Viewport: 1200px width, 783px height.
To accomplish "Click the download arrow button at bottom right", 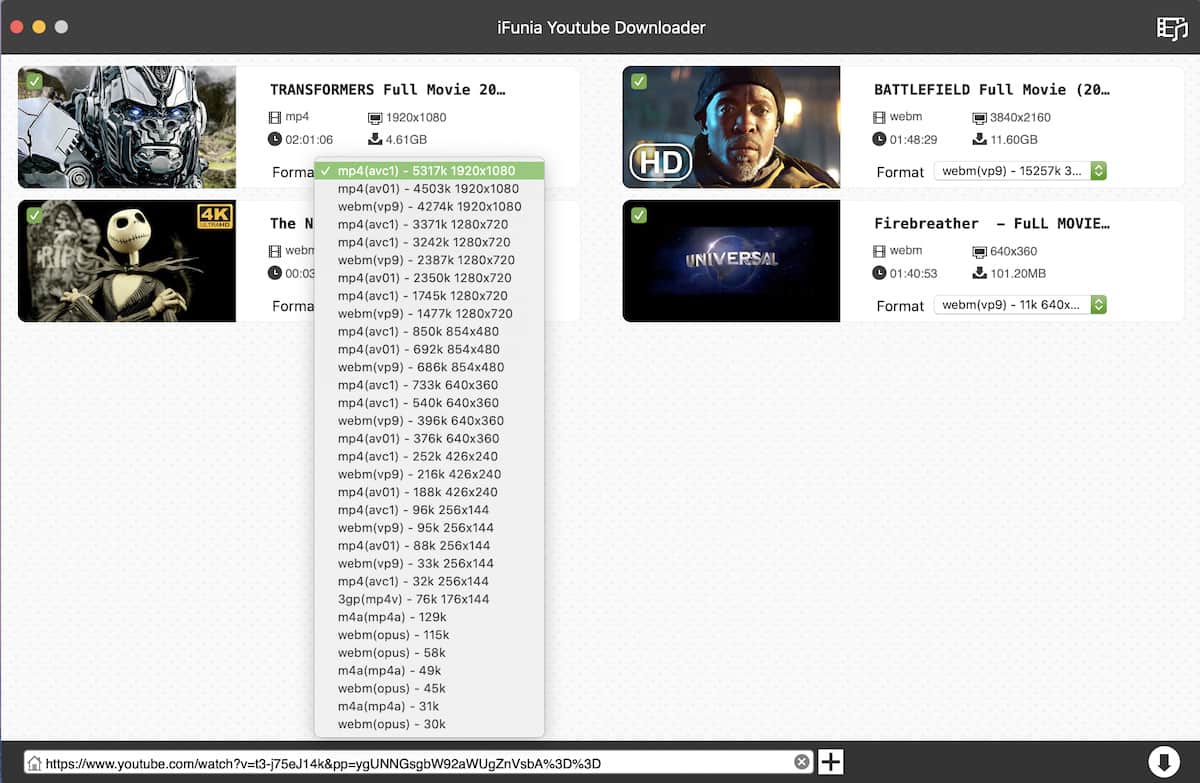I will click(x=1163, y=762).
